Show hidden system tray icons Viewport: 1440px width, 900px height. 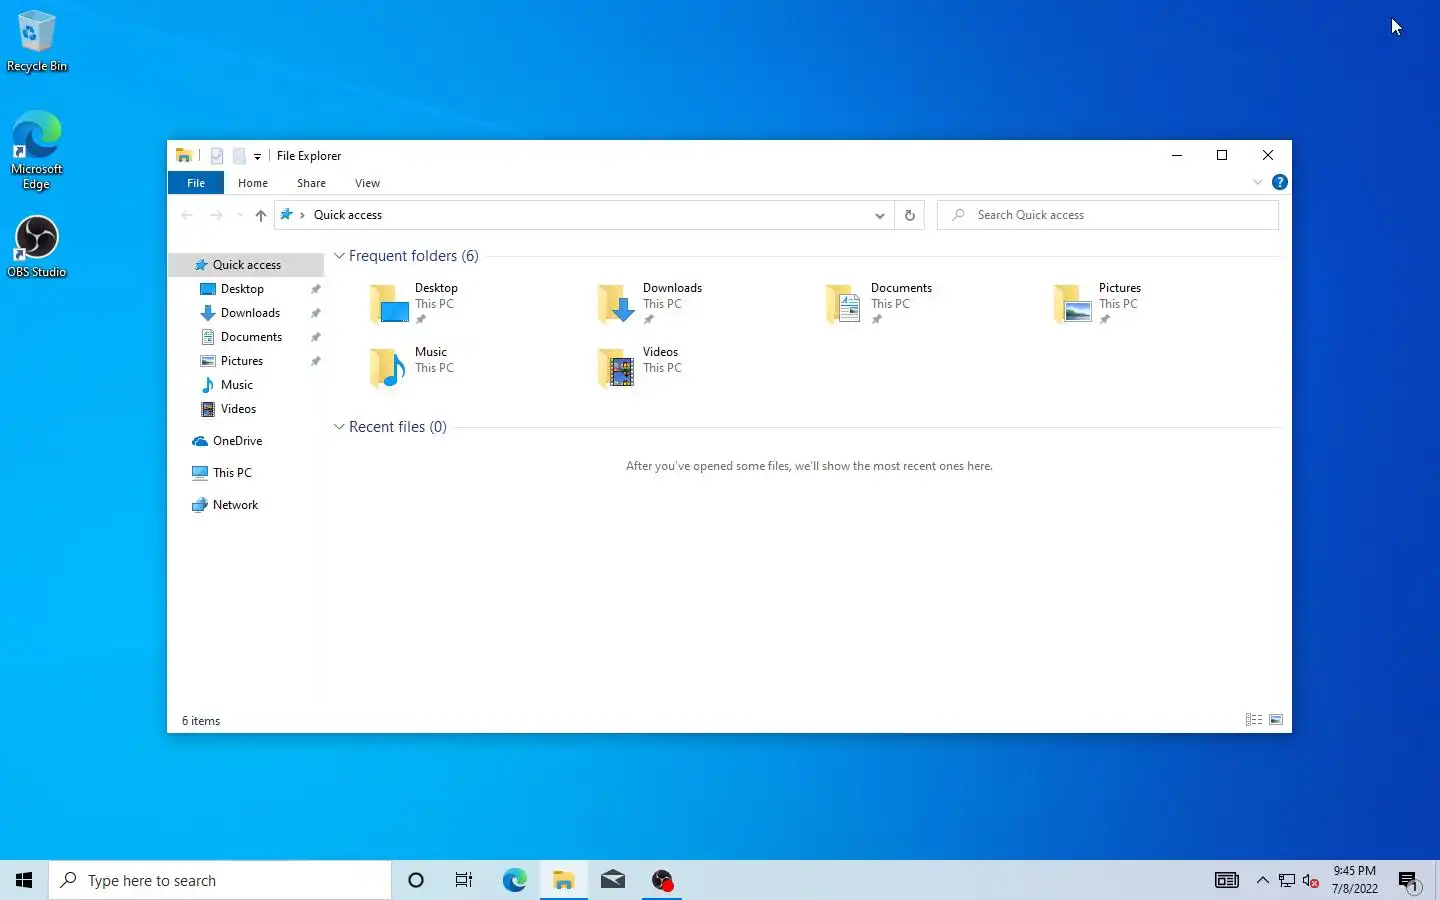[1263, 880]
